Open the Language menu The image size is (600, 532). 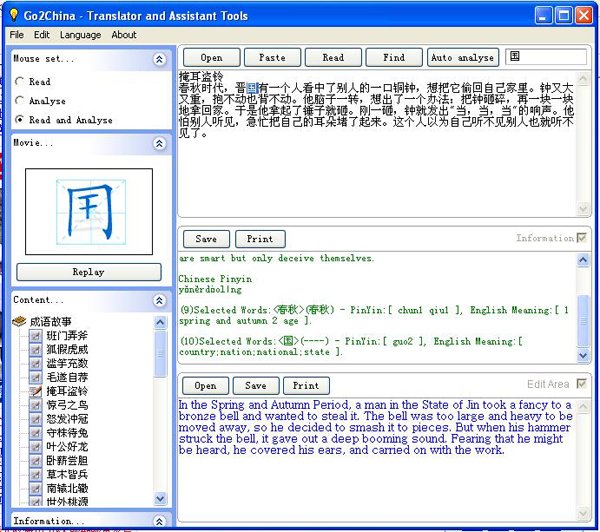pos(80,35)
